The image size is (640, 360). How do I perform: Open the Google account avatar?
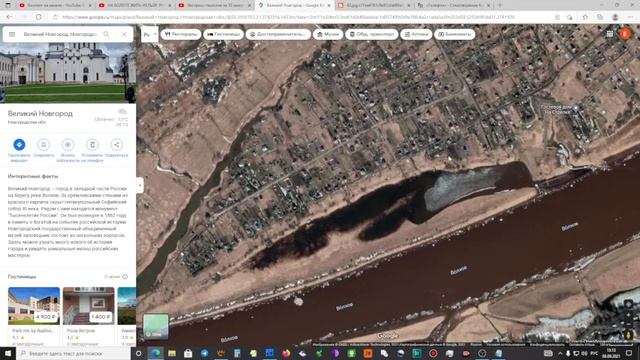[625, 34]
